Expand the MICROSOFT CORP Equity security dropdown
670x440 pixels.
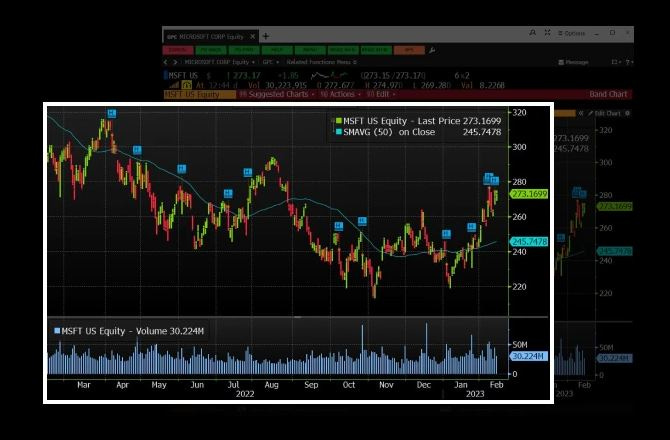tap(219, 62)
